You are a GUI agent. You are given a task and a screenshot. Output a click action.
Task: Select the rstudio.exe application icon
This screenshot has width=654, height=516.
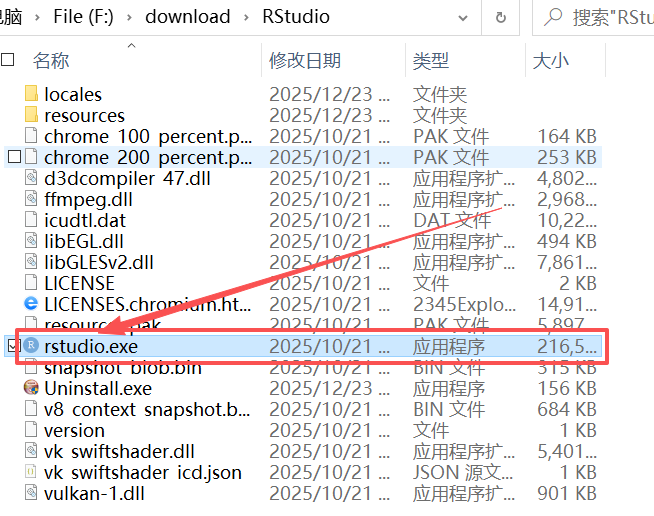click(x=31, y=345)
